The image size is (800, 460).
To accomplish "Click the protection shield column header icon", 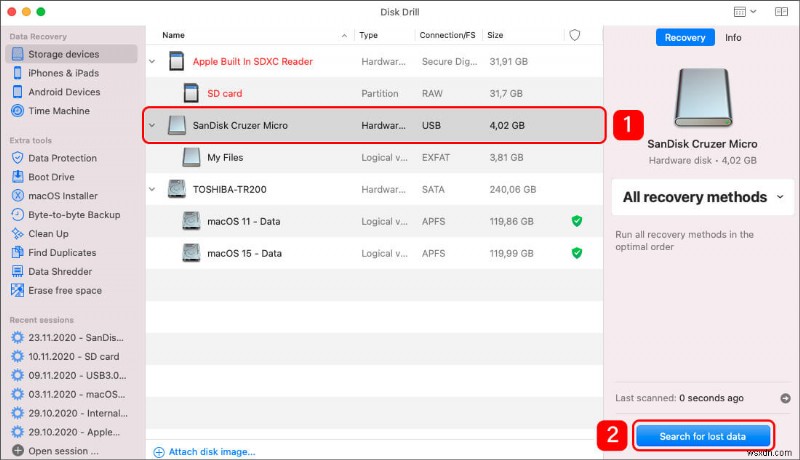I will coord(574,35).
